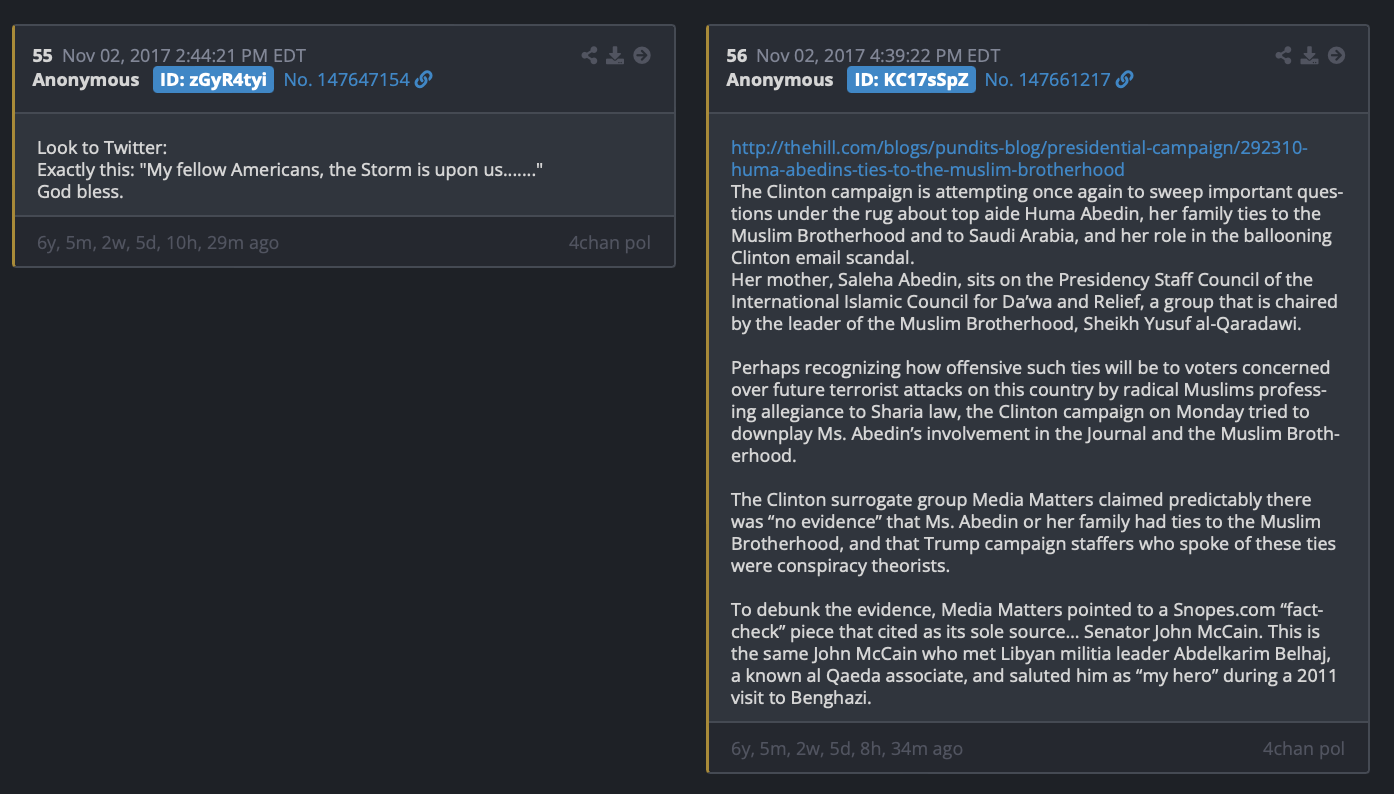Screen dimensions: 1394x794
Task: Click the 'Look to Twitter:' line
Action: (102, 148)
